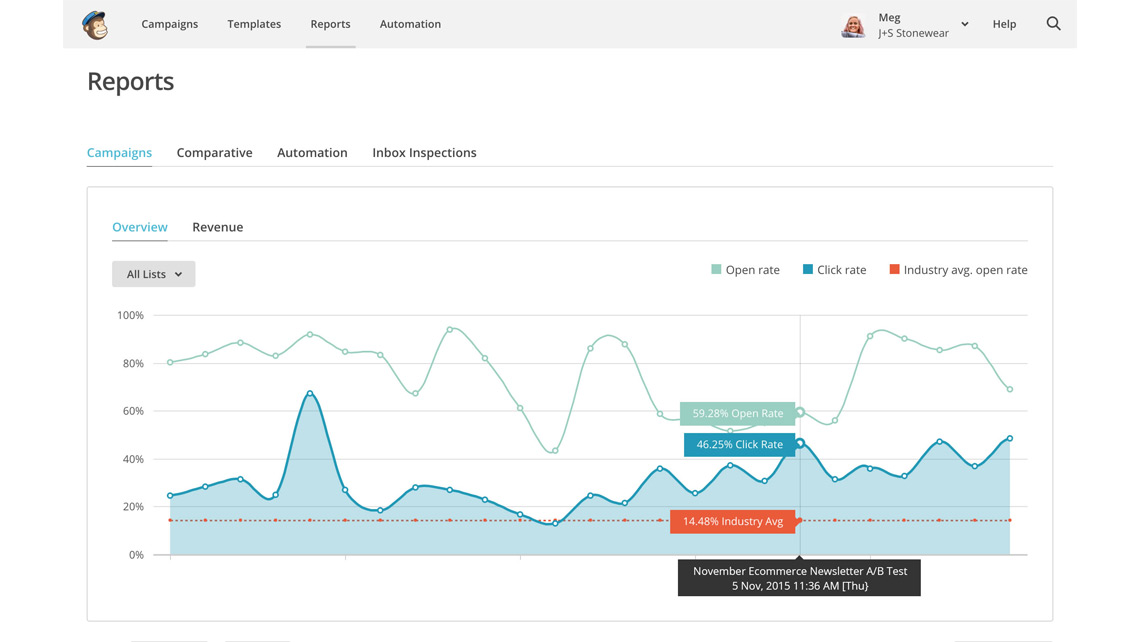The image size is (1140, 642).
Task: Click the orange Industry avg. legend swatch
Action: [894, 270]
